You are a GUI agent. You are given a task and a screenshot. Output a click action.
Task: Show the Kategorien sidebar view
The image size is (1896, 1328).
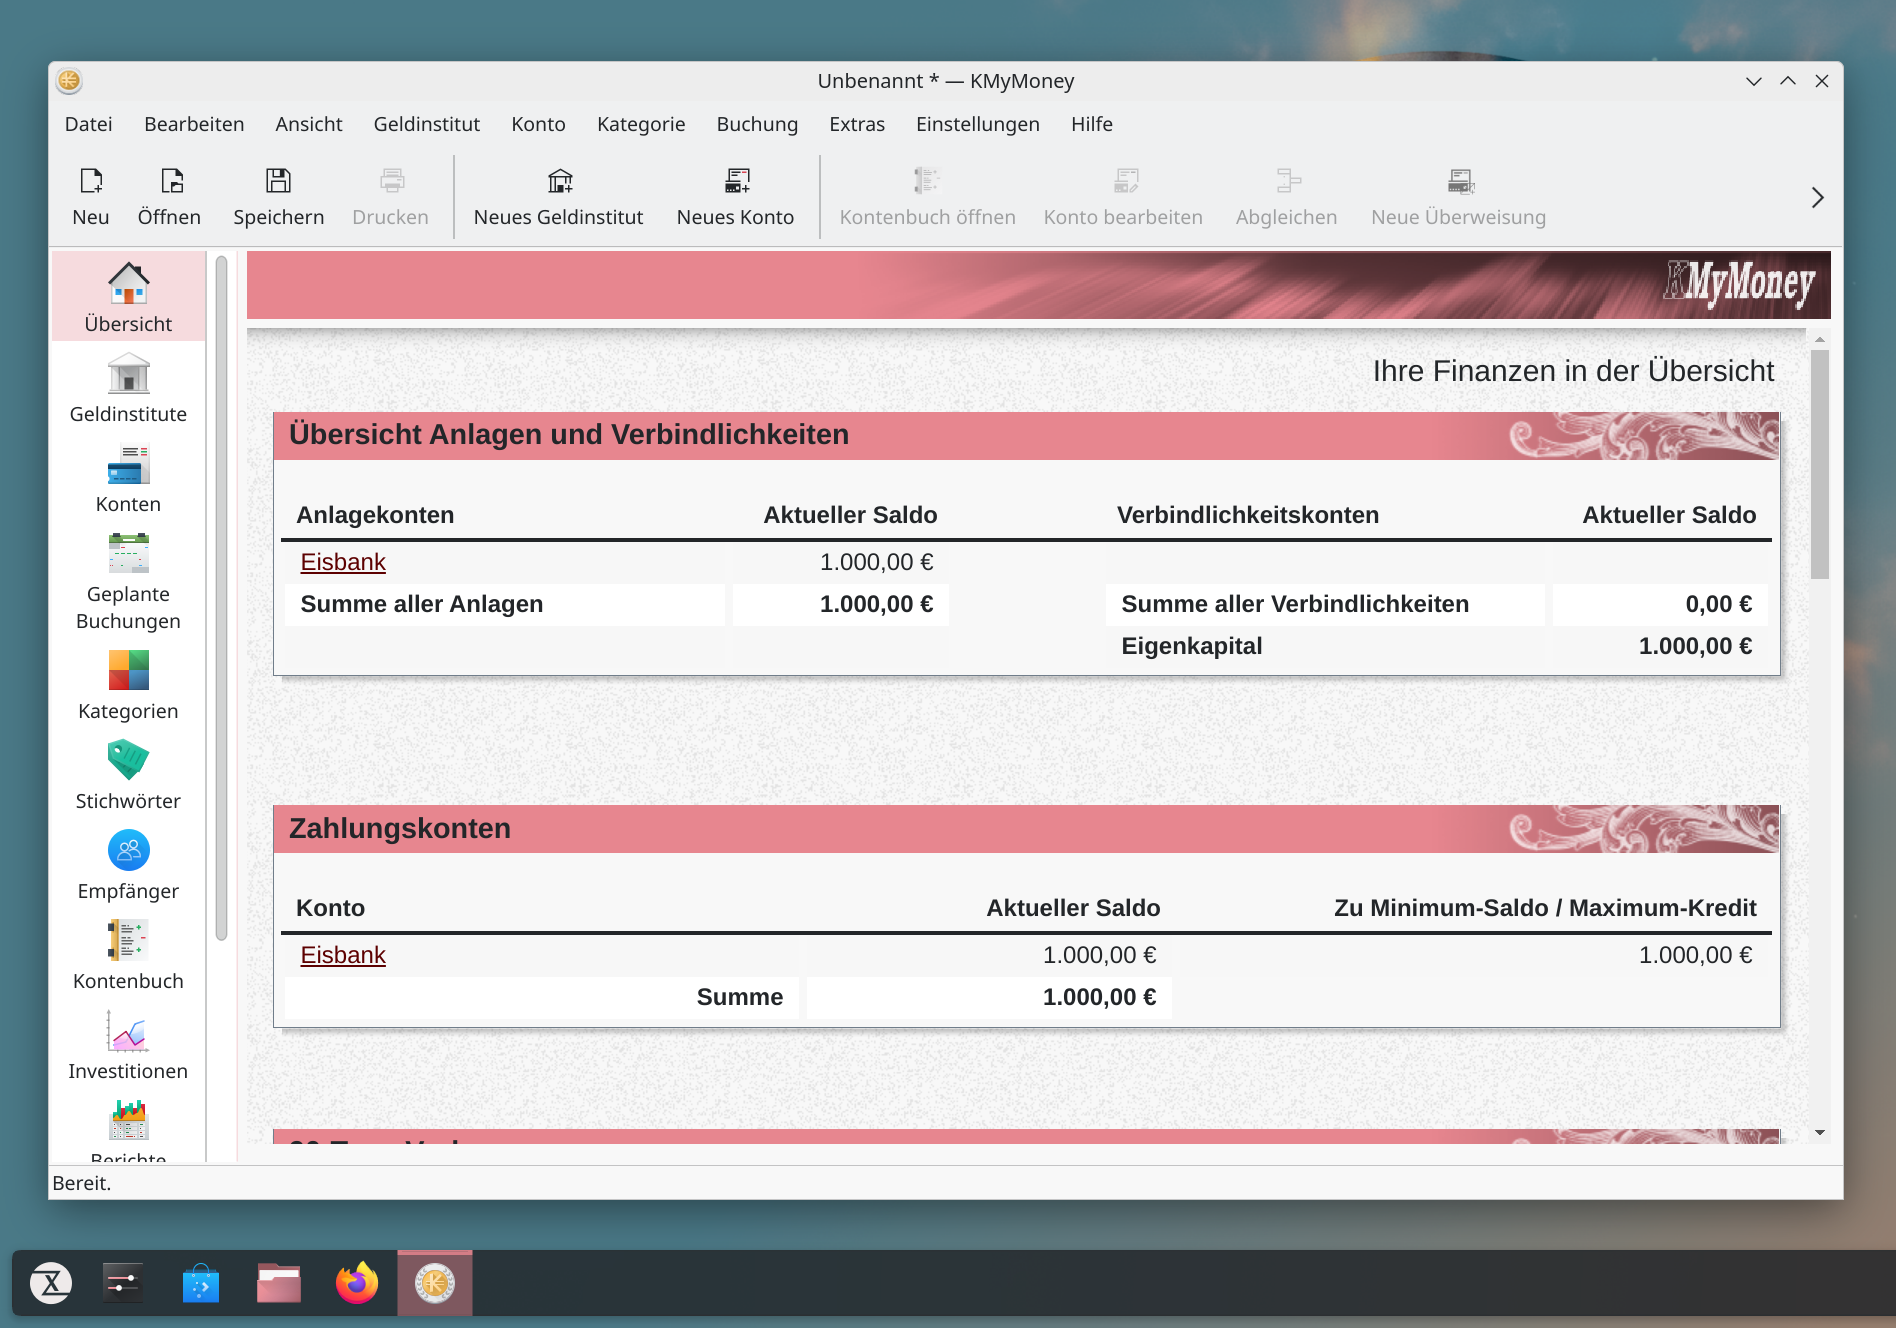pyautogui.click(x=128, y=685)
